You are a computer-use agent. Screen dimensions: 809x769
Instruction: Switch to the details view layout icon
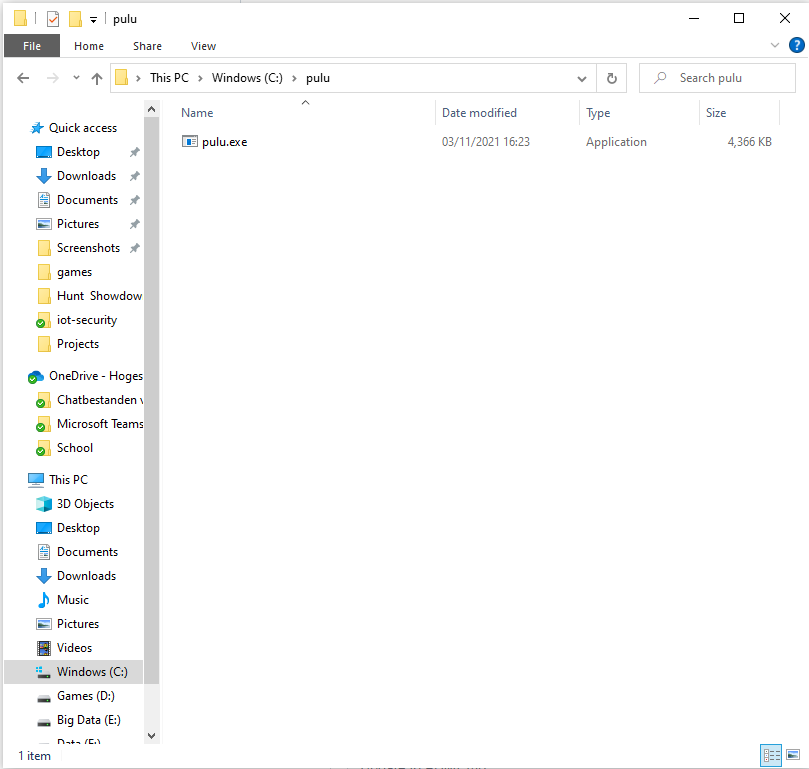click(771, 756)
